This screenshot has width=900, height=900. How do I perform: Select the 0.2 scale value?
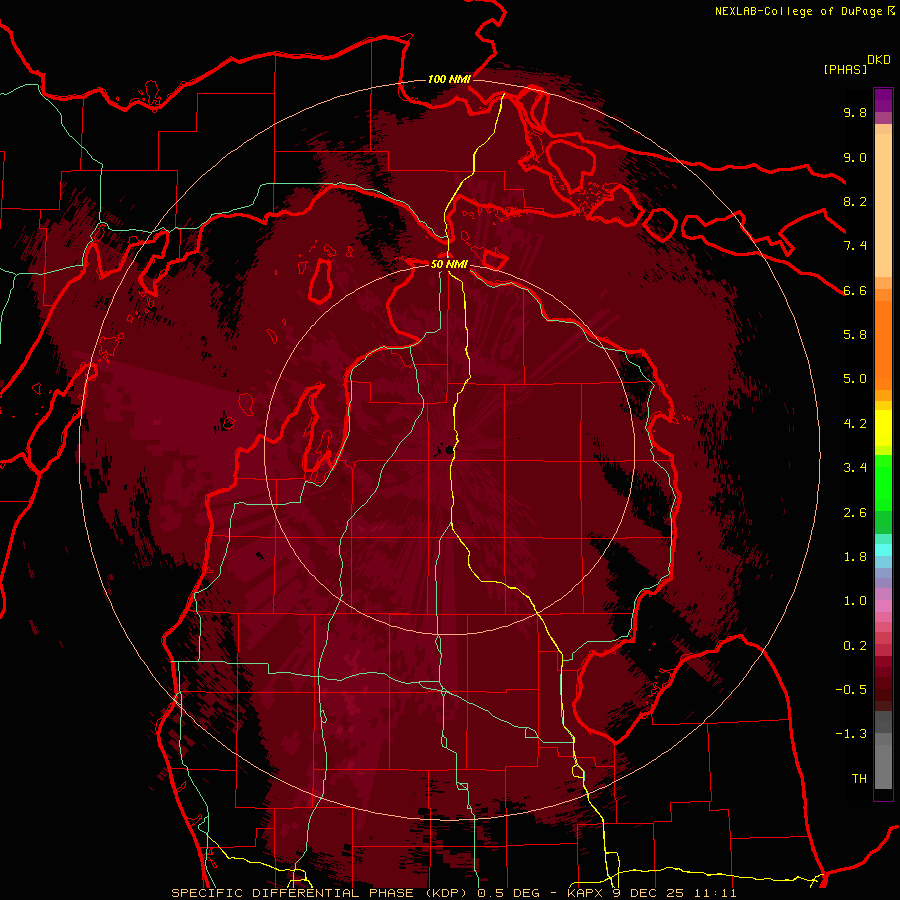(855, 646)
